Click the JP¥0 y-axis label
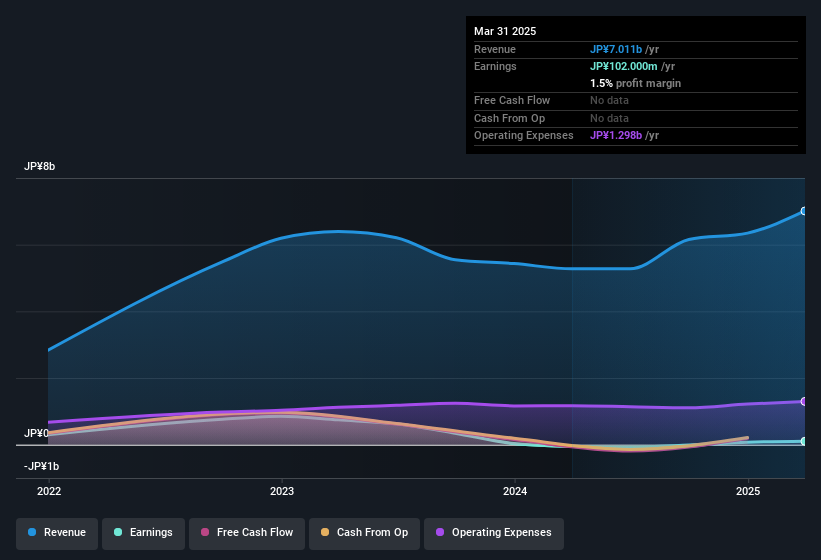Screen dimensions: 821x560 pos(36,433)
